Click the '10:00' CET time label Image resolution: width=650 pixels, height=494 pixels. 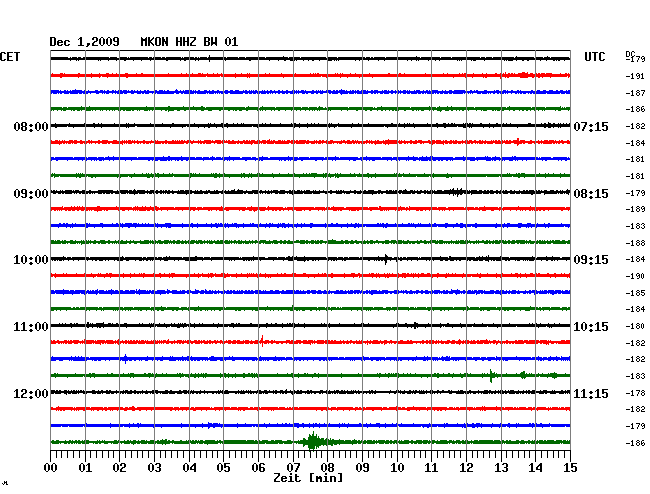tap(31, 260)
